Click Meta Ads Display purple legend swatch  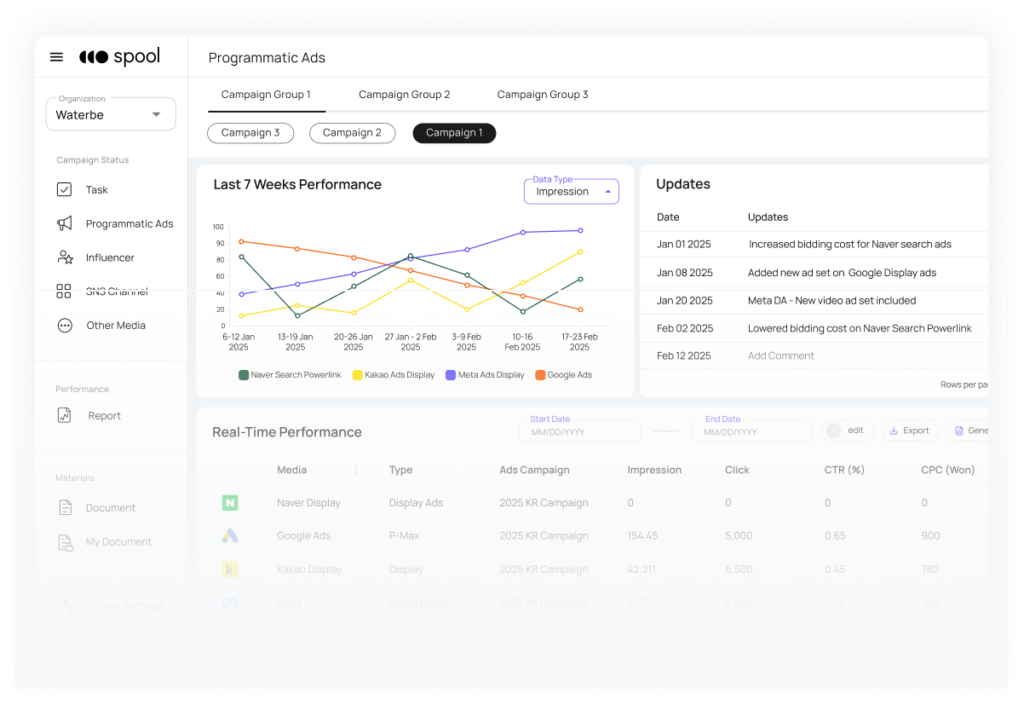[451, 375]
